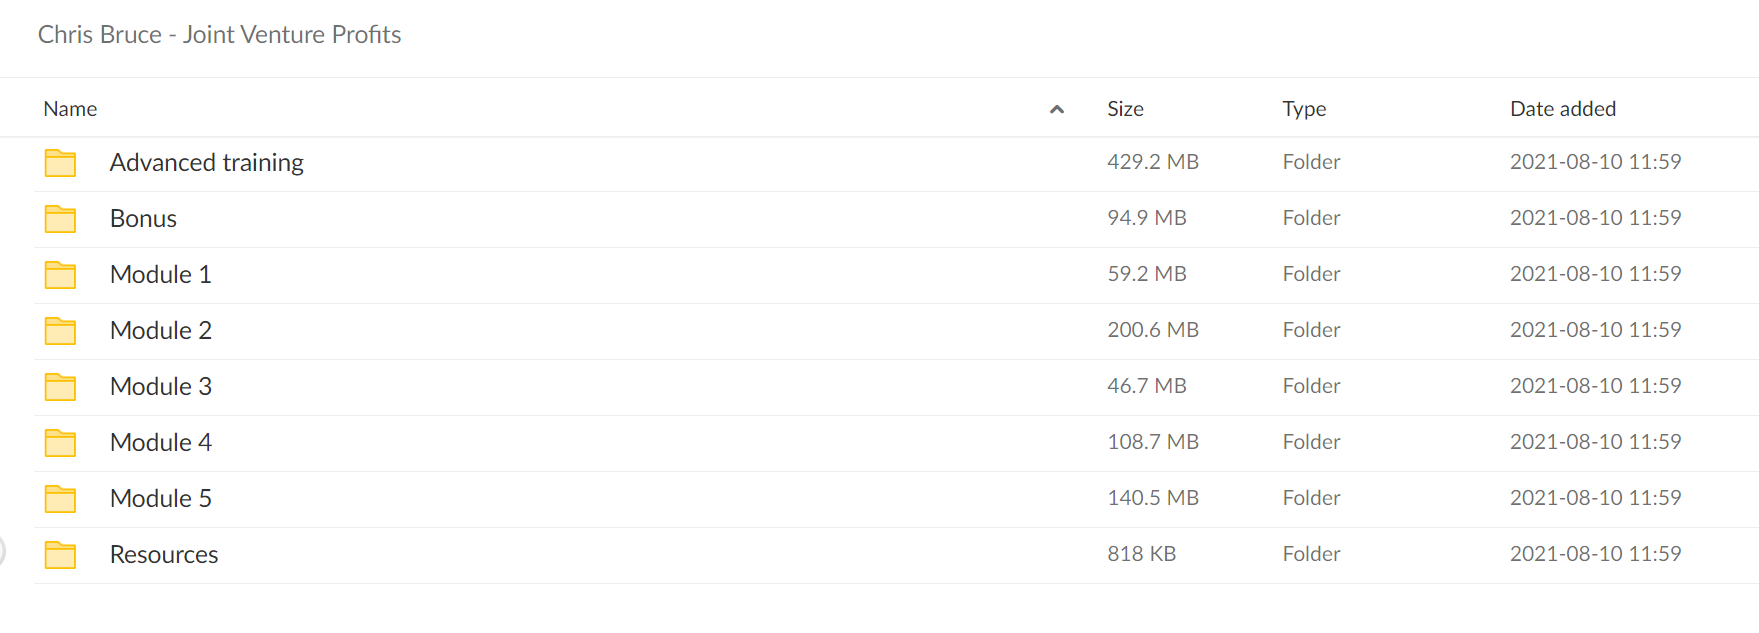1759x633 pixels.
Task: Open the Advanced training folder name
Action: pyautogui.click(x=207, y=163)
